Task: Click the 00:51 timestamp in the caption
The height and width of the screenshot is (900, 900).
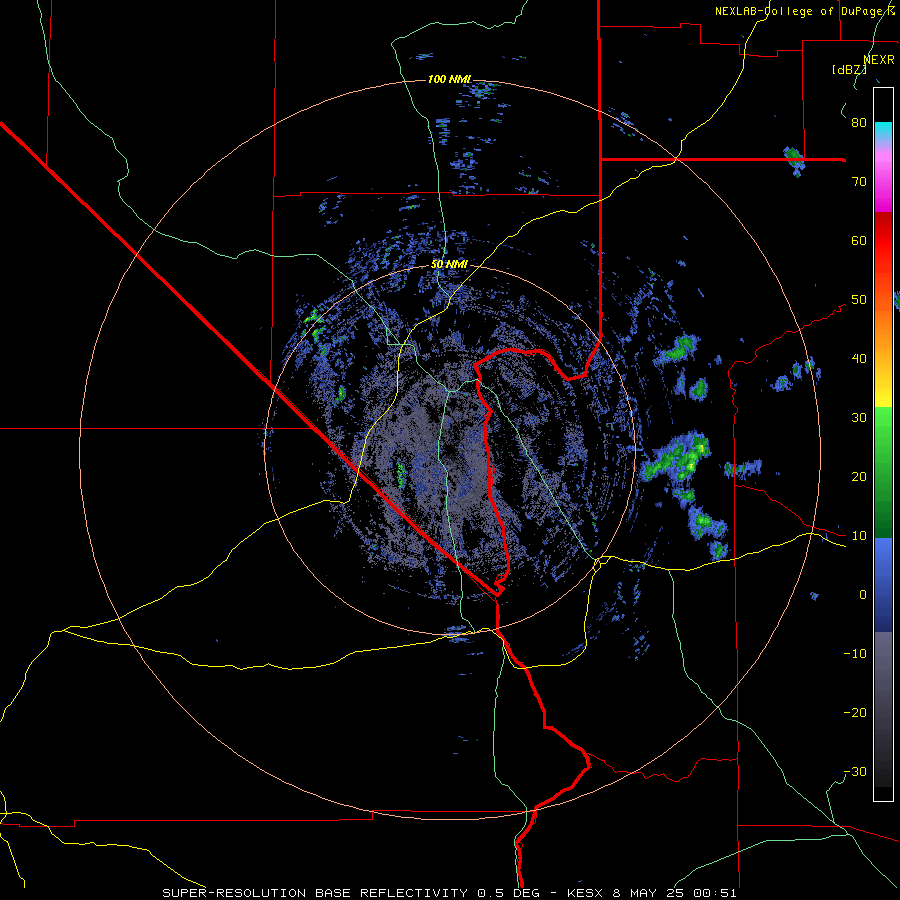Action: pyautogui.click(x=715, y=893)
